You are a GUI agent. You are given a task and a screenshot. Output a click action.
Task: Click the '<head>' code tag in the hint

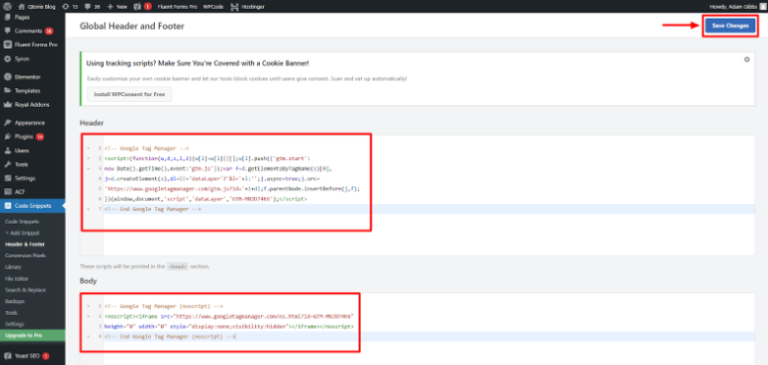coord(178,267)
